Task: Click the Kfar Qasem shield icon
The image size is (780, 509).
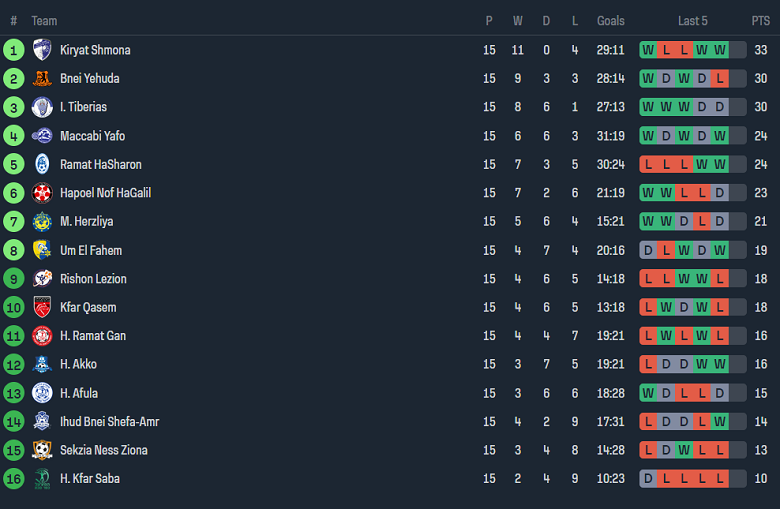Action: point(42,307)
